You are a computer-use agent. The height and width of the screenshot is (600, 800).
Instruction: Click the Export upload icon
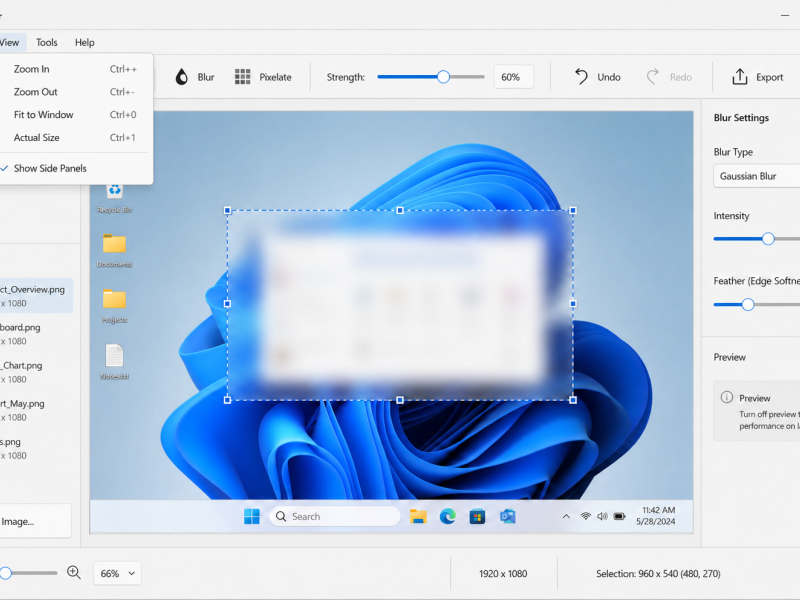click(x=740, y=77)
